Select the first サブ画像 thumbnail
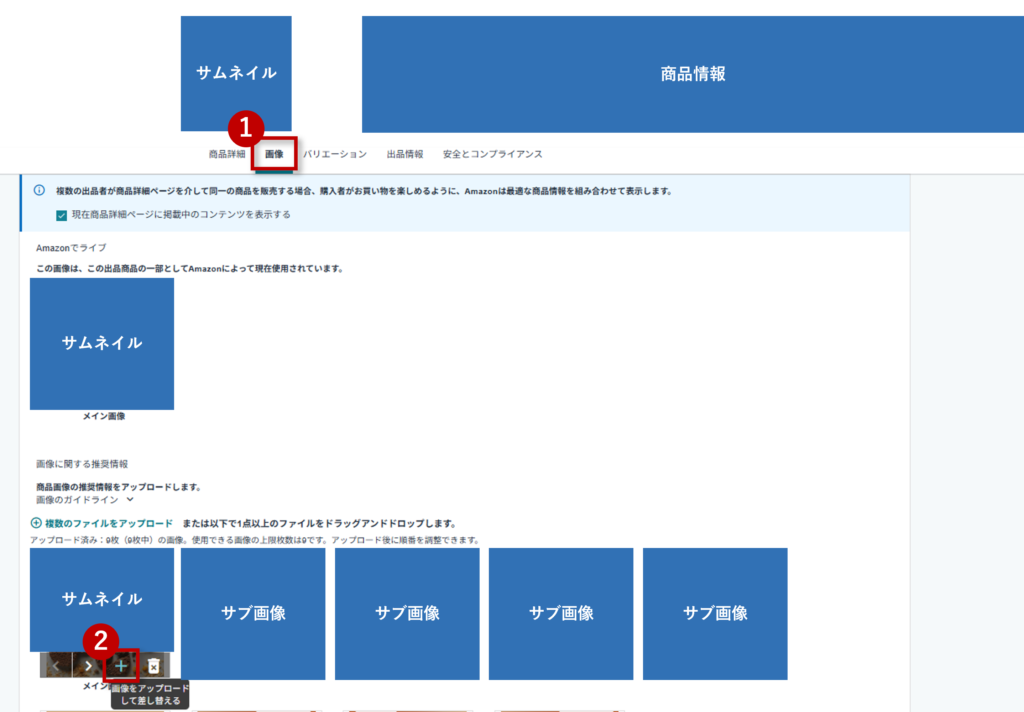The height and width of the screenshot is (712, 1024). click(253, 613)
